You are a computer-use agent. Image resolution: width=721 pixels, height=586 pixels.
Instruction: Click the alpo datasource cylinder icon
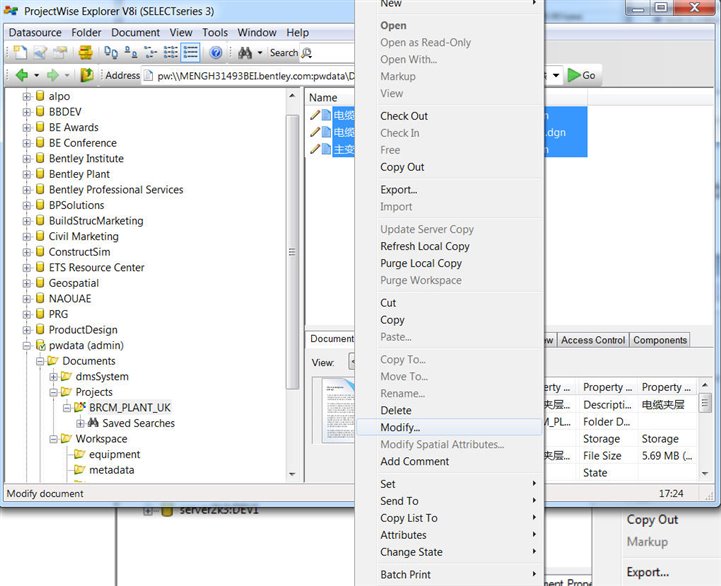[x=40, y=96]
